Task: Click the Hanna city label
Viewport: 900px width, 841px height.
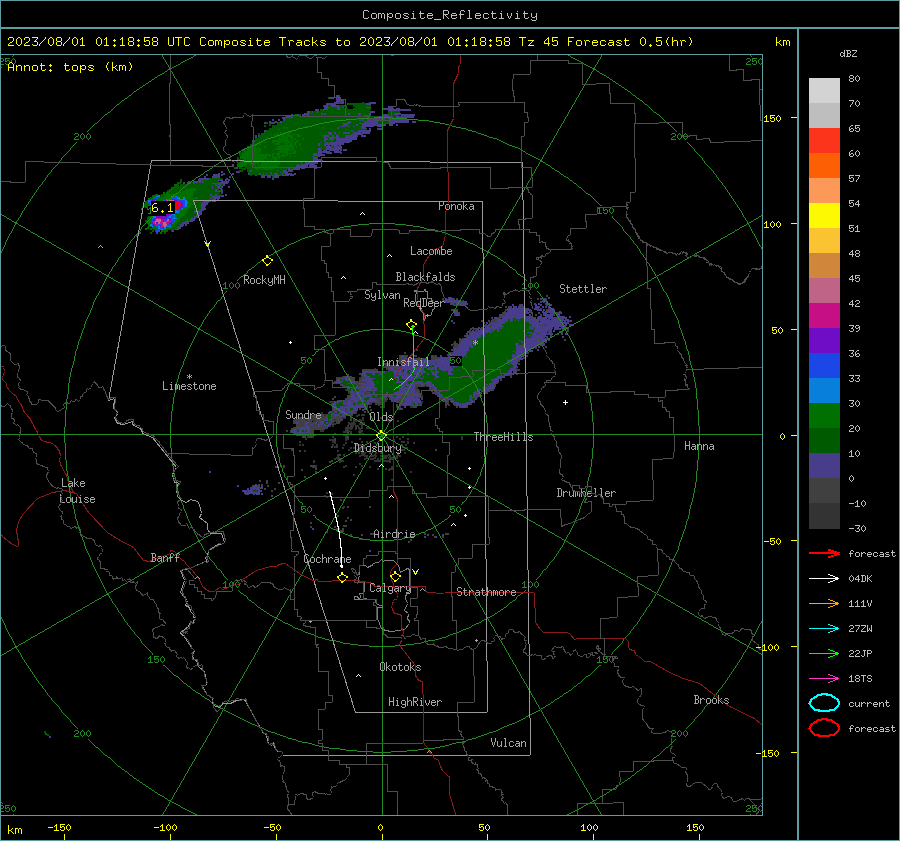Action: pyautogui.click(x=699, y=446)
